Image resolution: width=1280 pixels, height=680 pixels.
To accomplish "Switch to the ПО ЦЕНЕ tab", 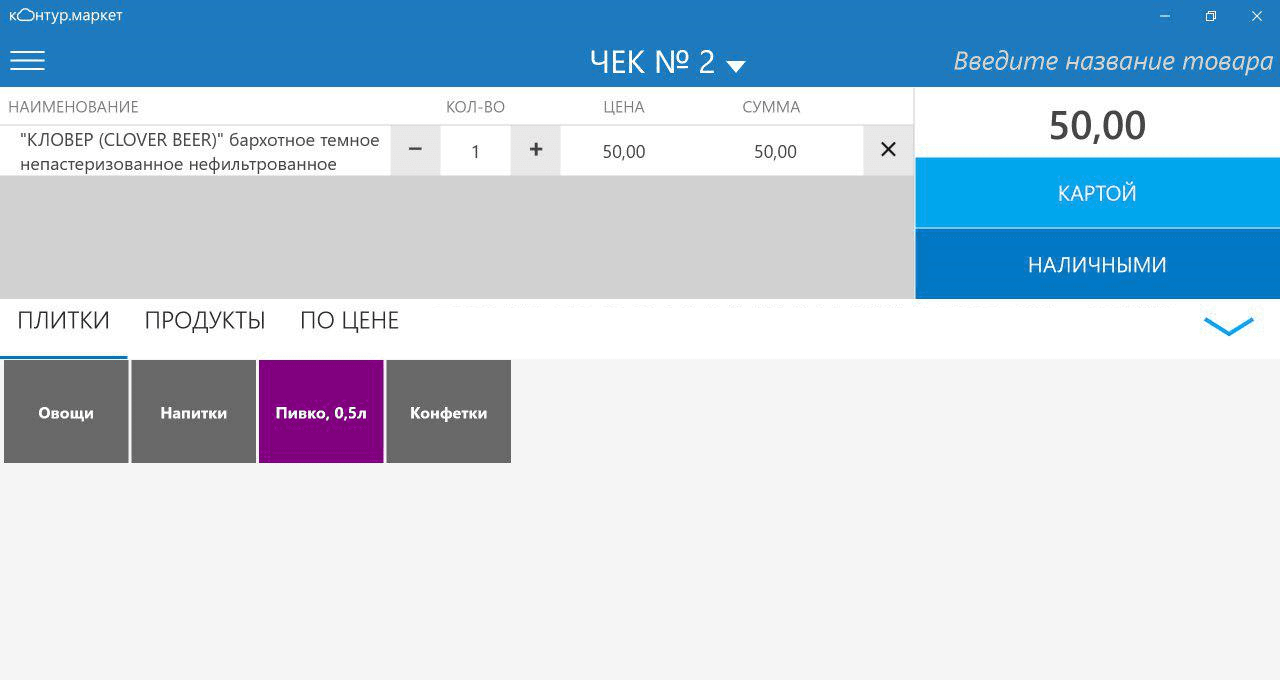I will point(349,321).
